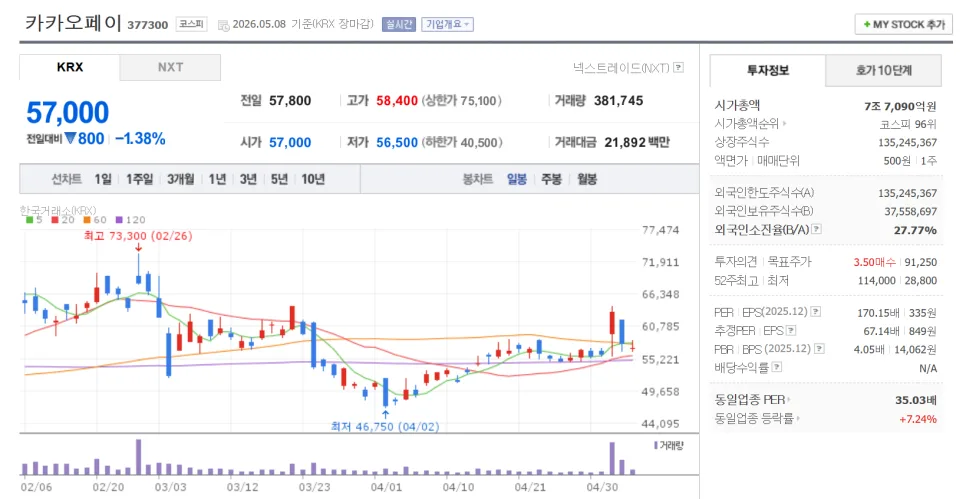Select the 1주일 line chart period
Viewport: 966px width, 499px height.
click(139, 179)
